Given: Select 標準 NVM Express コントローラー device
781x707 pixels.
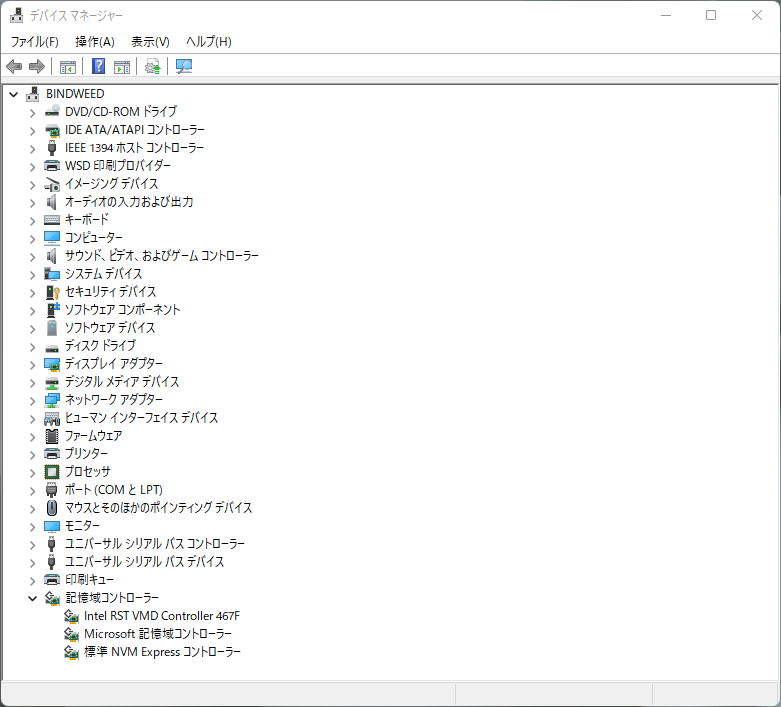Looking at the screenshot, I should 162,652.
